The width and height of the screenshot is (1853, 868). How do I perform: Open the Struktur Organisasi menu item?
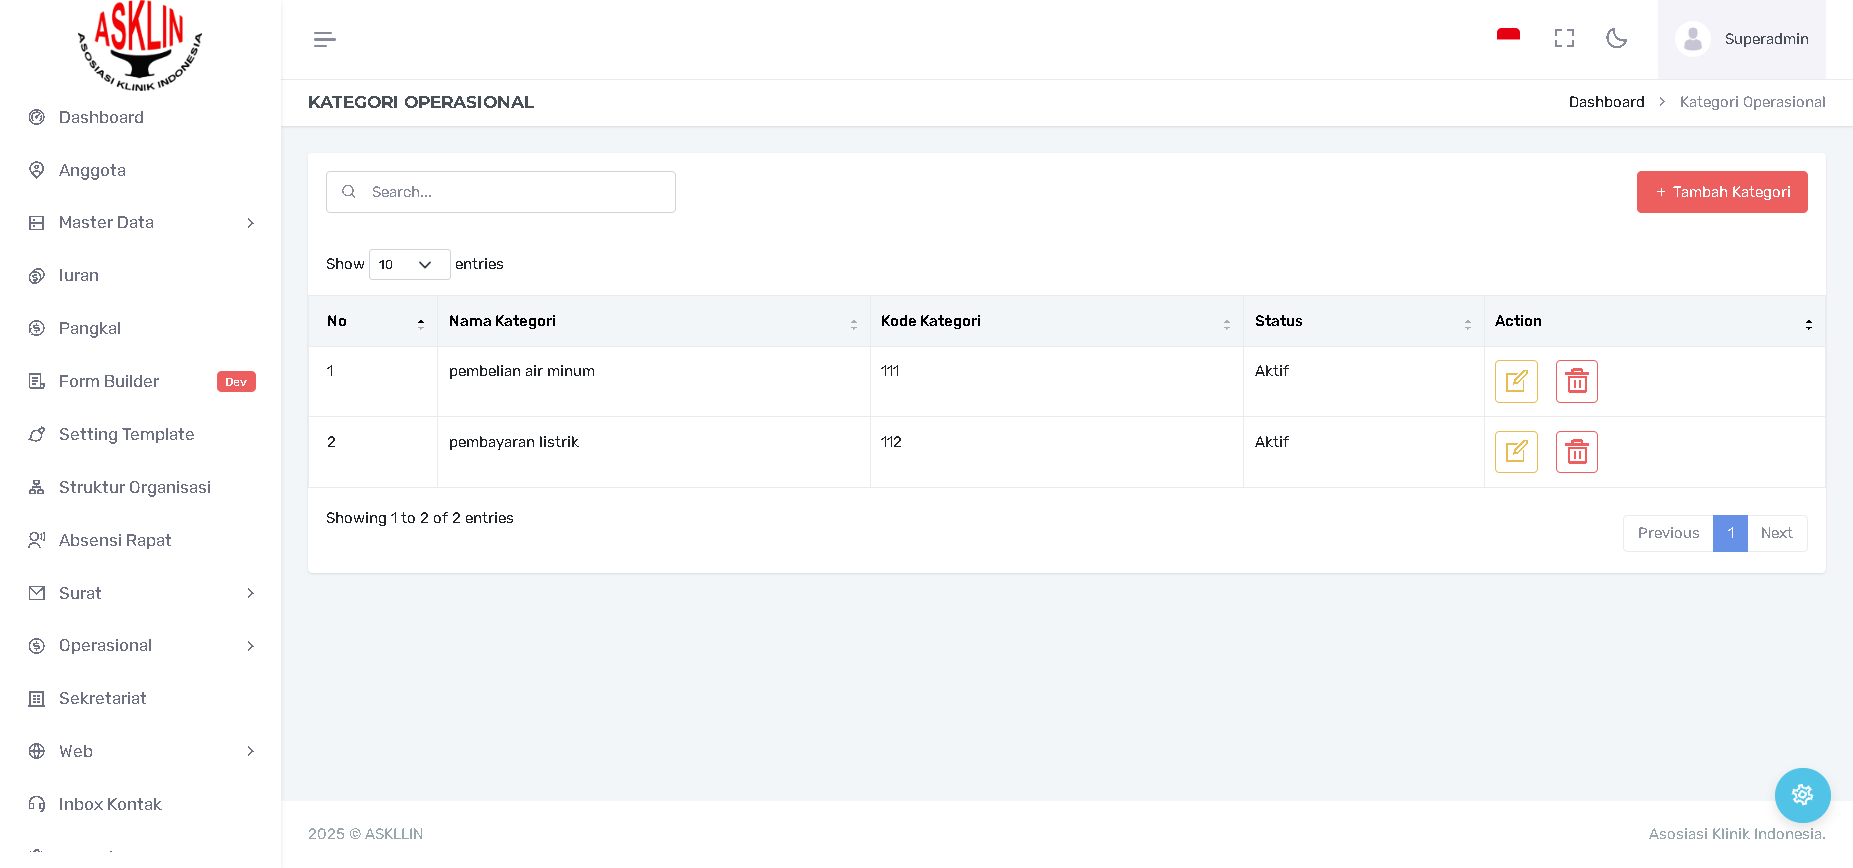[134, 487]
